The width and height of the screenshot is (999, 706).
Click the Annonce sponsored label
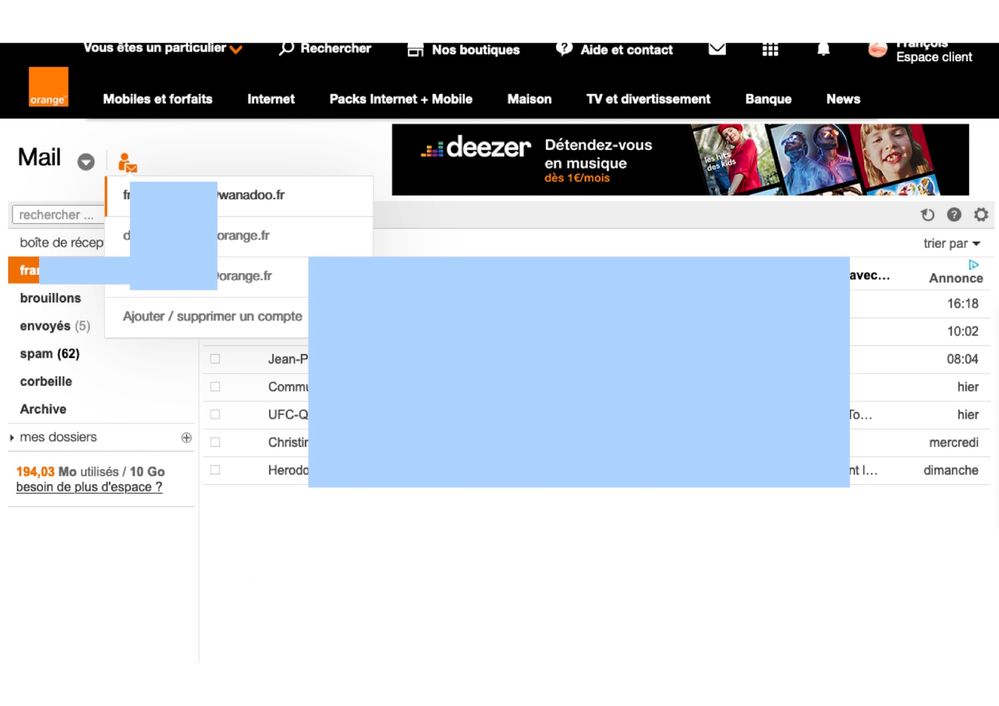click(x=956, y=278)
